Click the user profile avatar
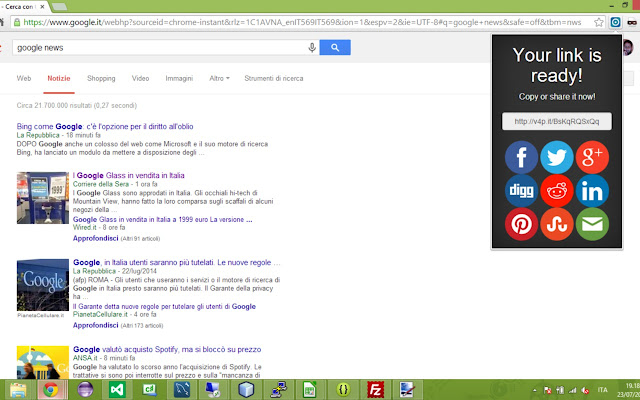The image size is (640, 400). [628, 48]
